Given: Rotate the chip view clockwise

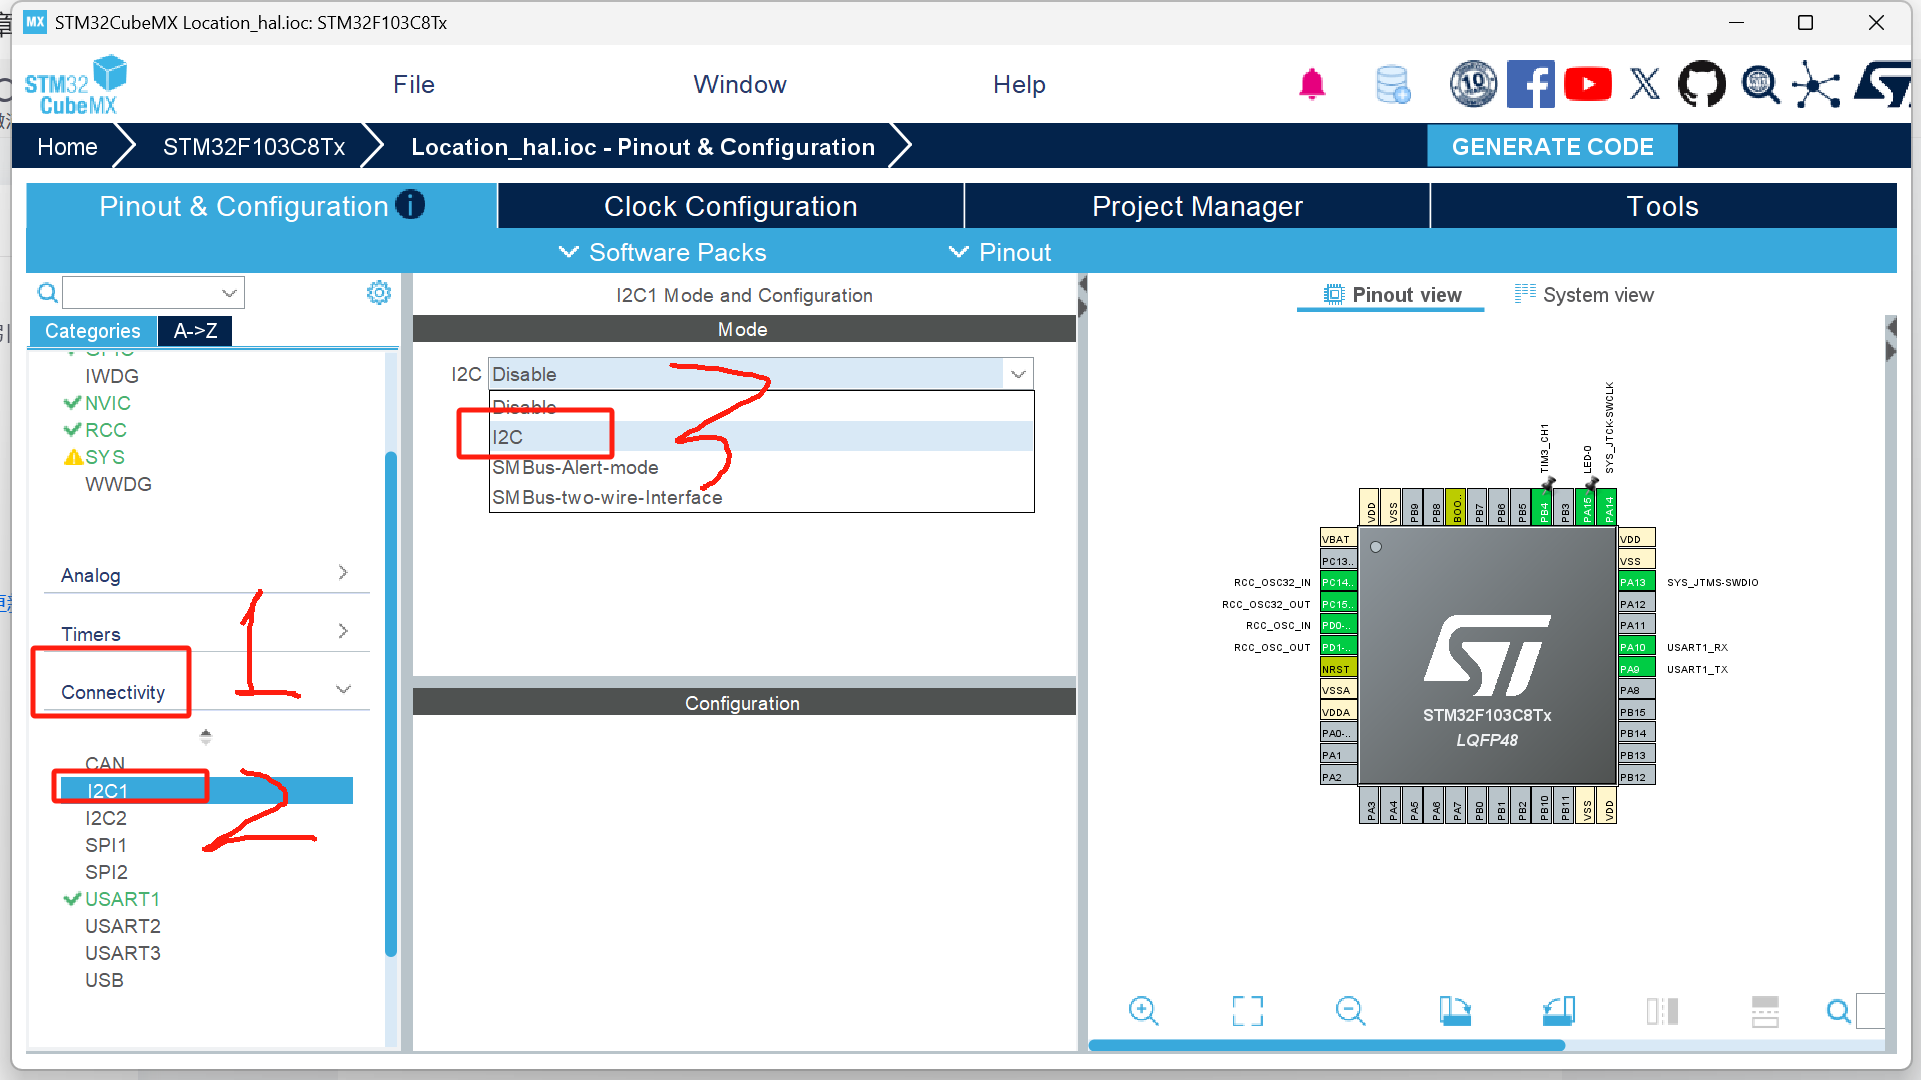Looking at the screenshot, I should pyautogui.click(x=1454, y=1010).
